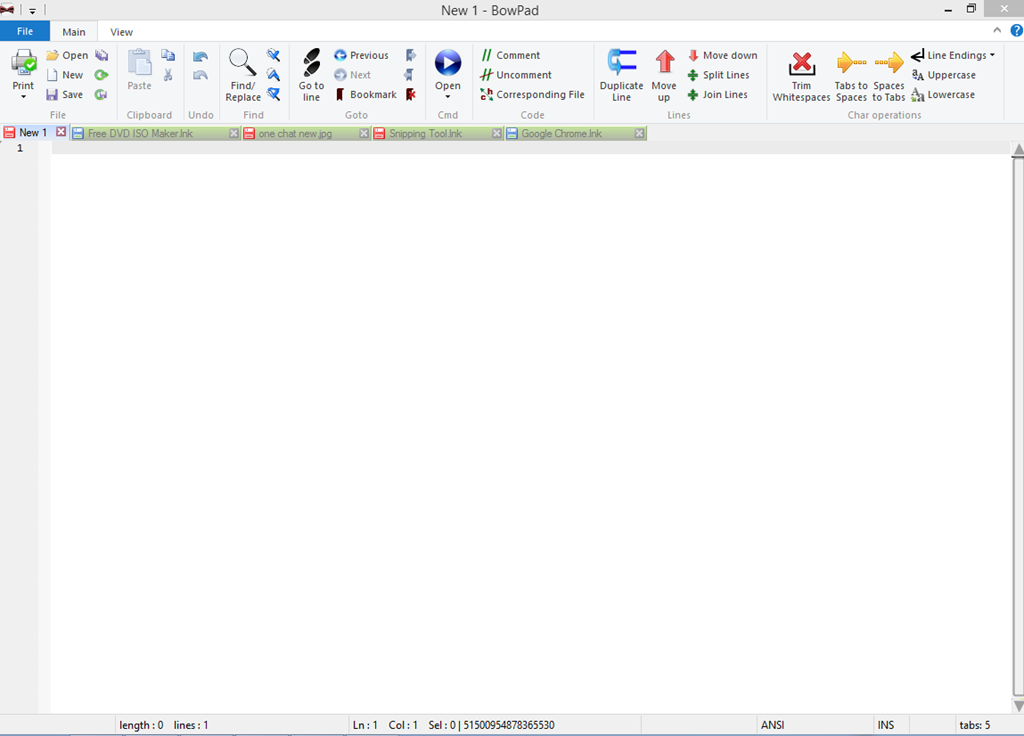Viewport: 1024px width, 736px height.
Task: Jump to previous bookmark flag icon
Action: (410, 75)
